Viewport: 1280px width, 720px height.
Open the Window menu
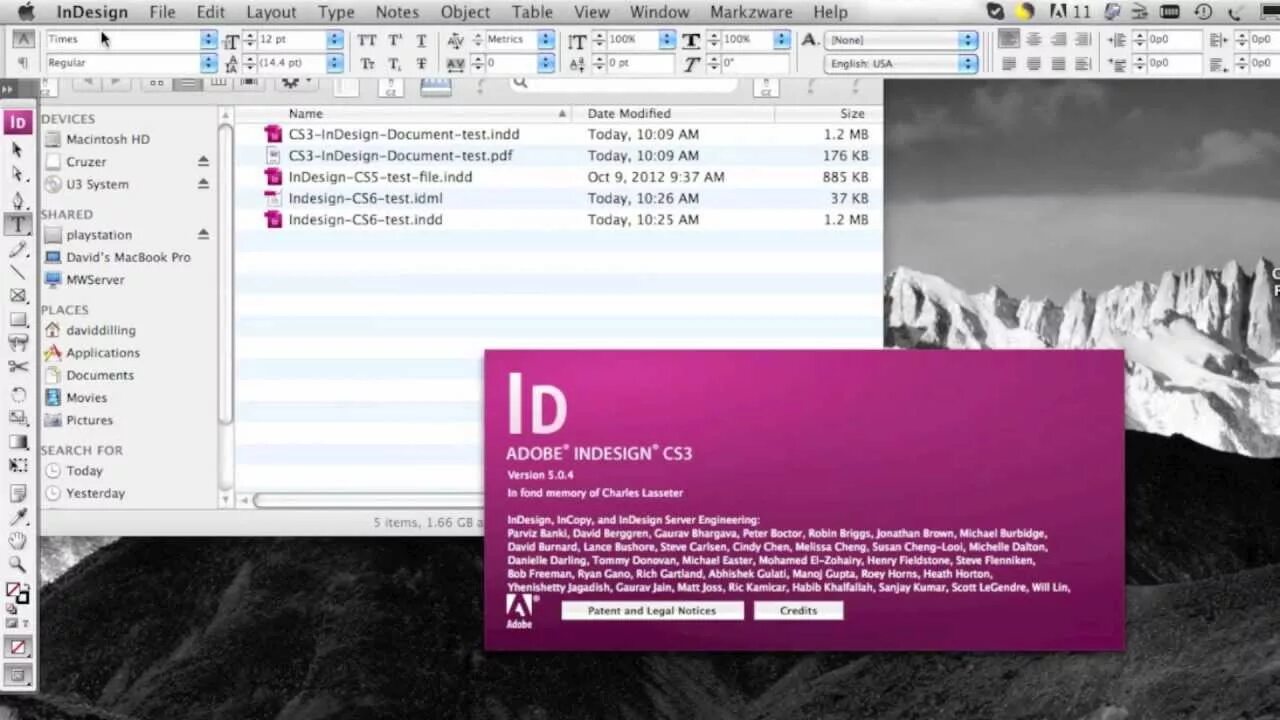tap(659, 12)
